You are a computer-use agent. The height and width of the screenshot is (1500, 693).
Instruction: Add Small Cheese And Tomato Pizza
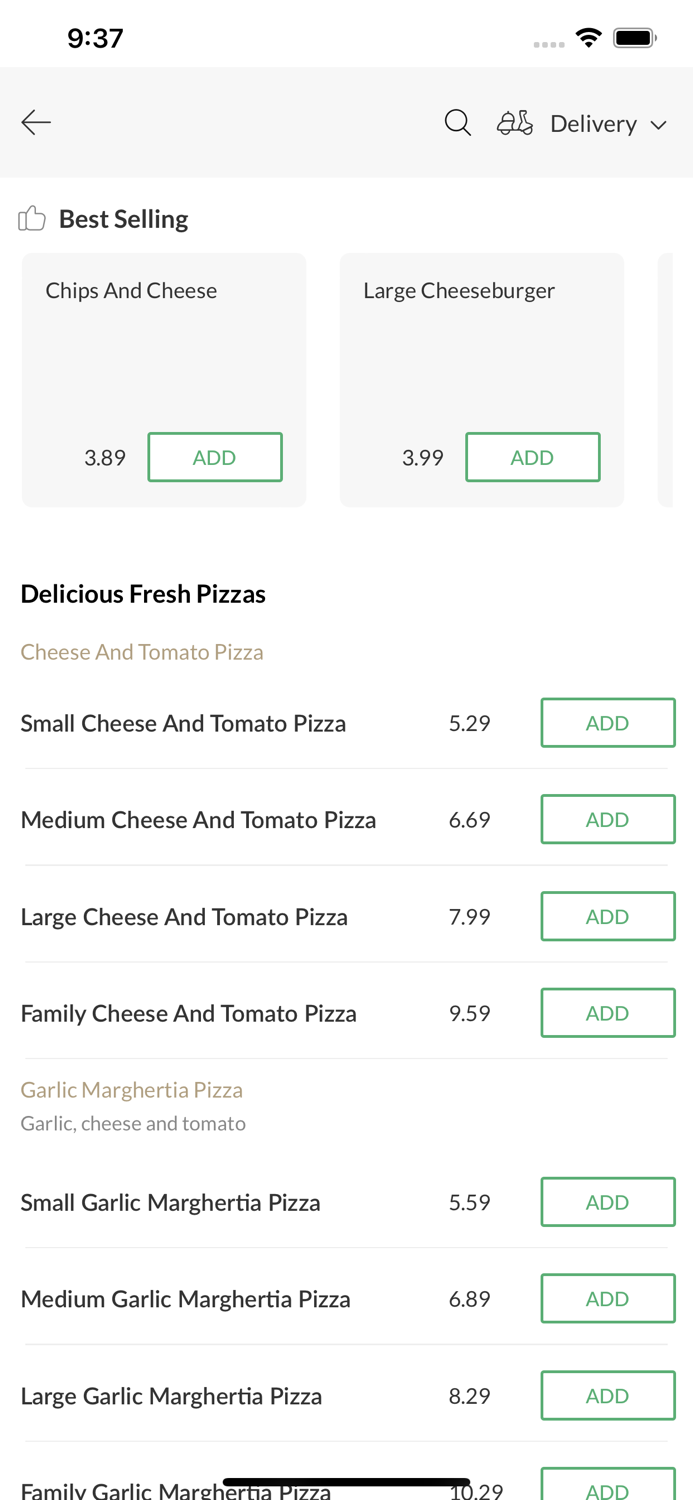(x=608, y=722)
